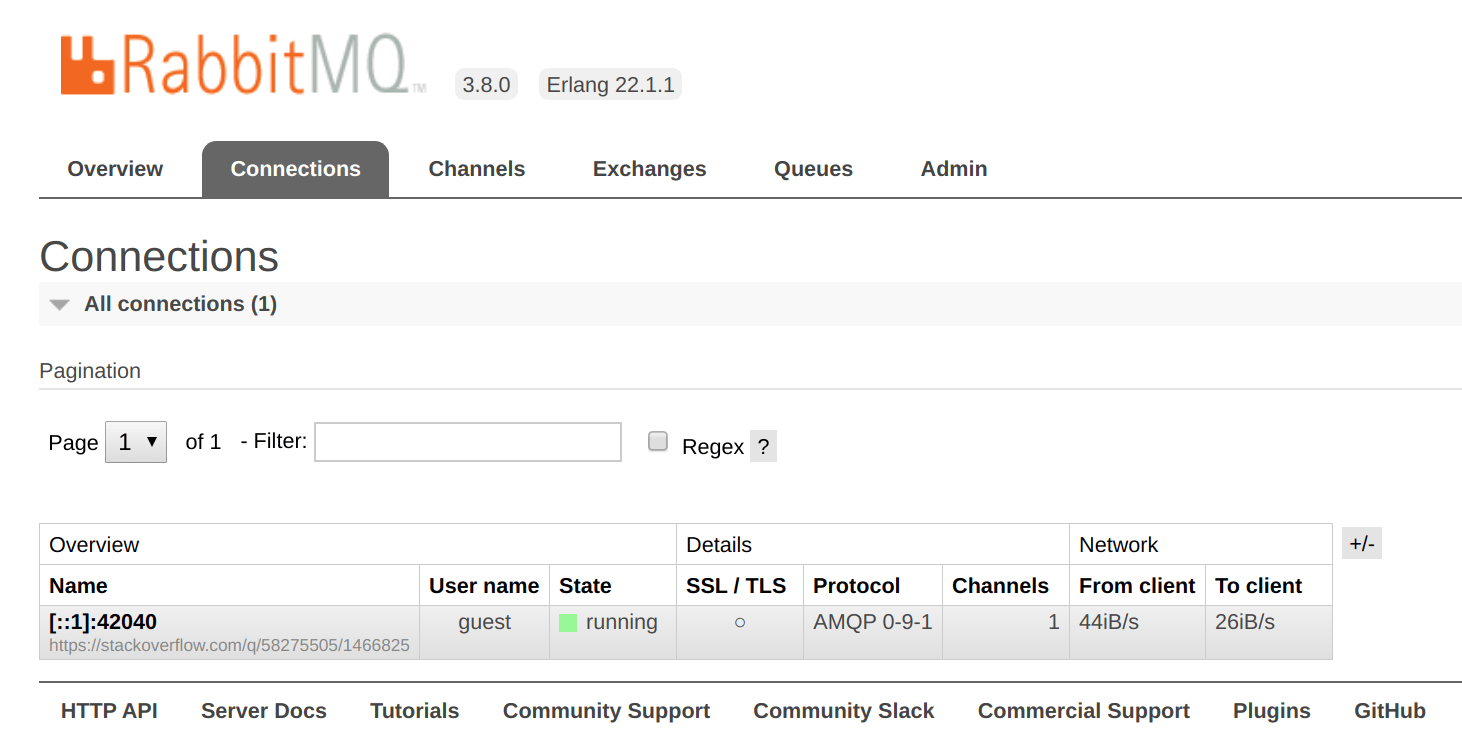1462x739 pixels.
Task: Click the GitHub footer link
Action: pyautogui.click(x=1389, y=711)
